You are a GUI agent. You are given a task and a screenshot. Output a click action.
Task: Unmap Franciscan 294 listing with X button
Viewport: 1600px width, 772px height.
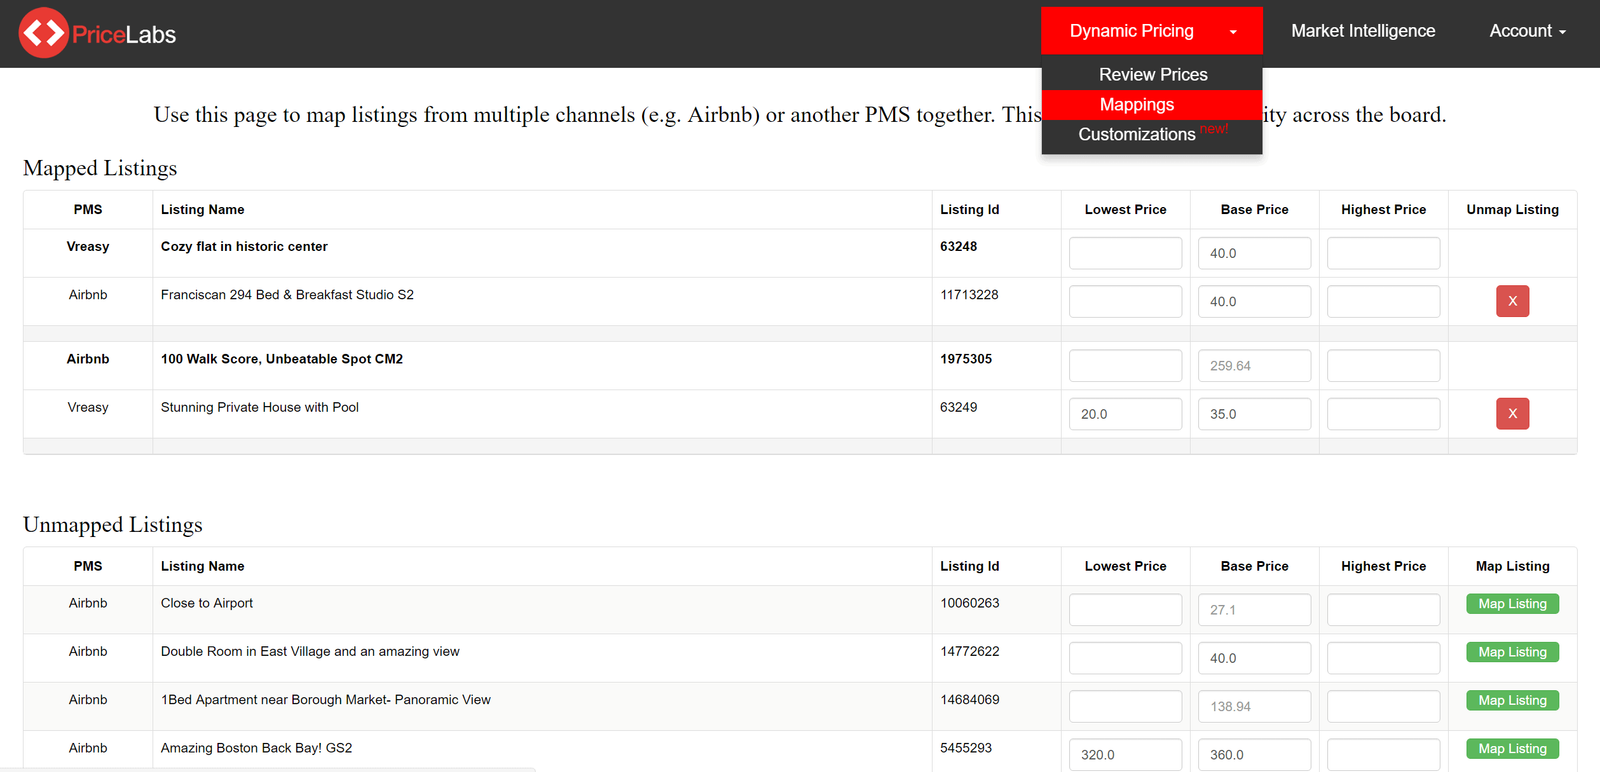click(x=1512, y=301)
